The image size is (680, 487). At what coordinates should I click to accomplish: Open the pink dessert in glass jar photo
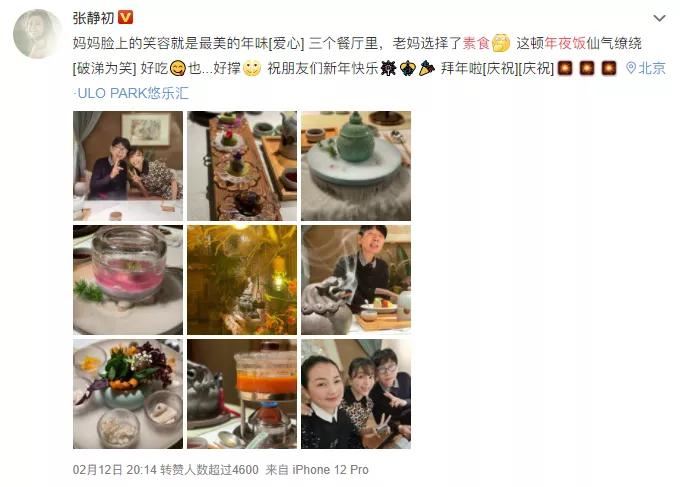pos(128,280)
